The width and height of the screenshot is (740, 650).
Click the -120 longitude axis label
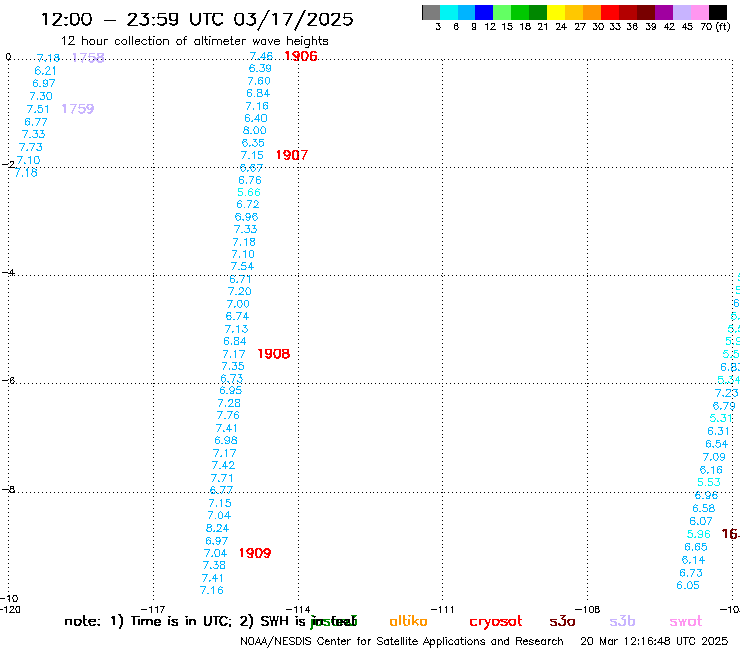(x=10, y=609)
